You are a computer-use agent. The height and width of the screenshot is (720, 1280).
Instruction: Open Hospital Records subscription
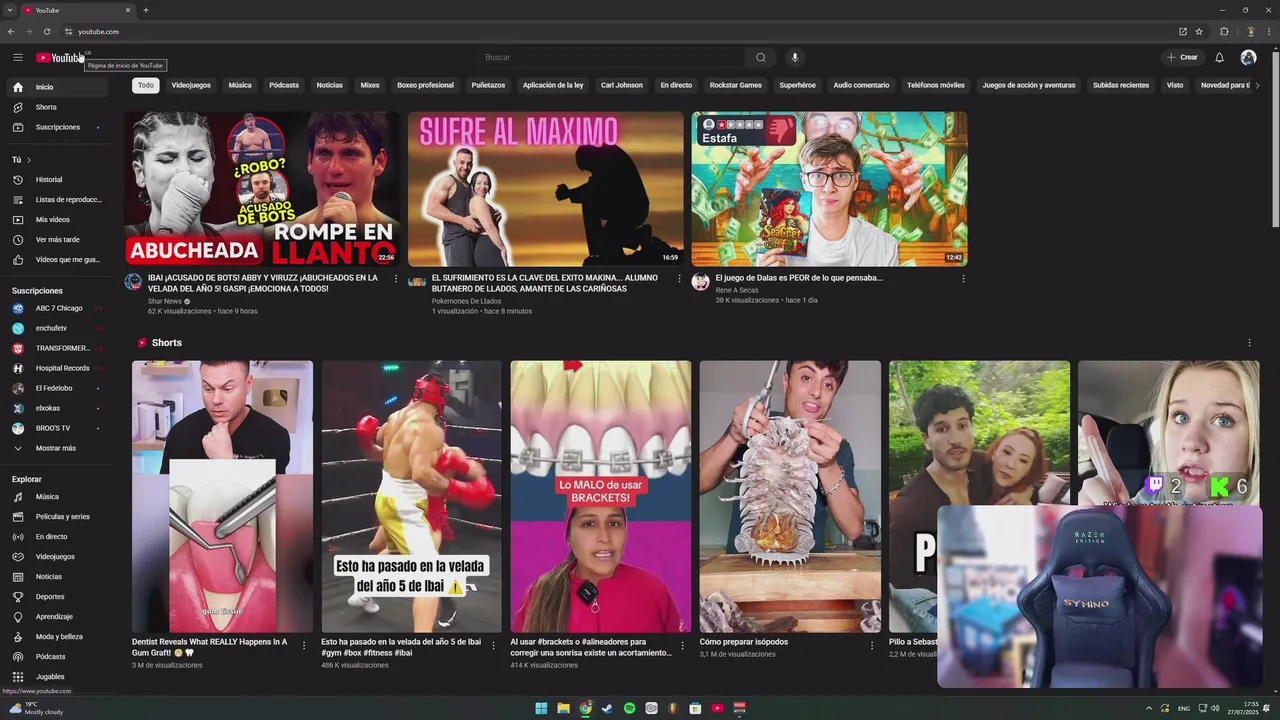[55, 368]
